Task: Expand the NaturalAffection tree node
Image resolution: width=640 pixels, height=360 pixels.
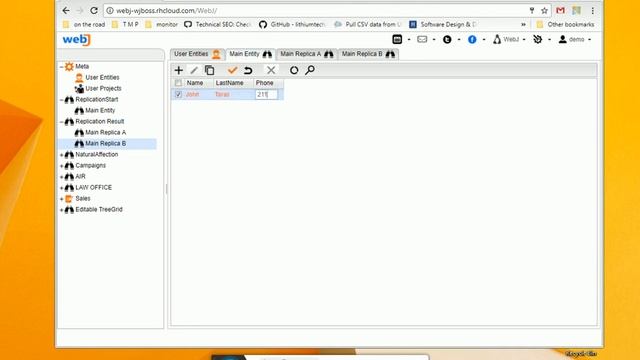Action: [62, 155]
